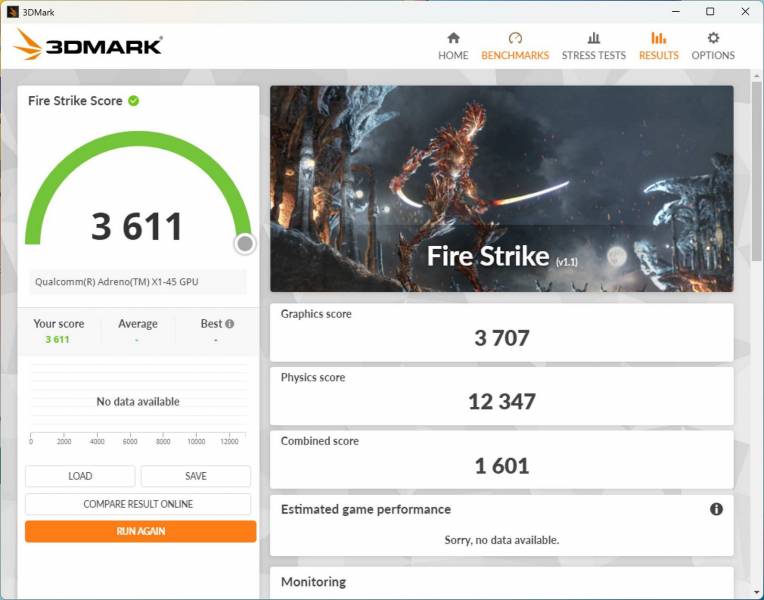
Task: Open the Options gear icon
Action: pyautogui.click(x=713, y=38)
